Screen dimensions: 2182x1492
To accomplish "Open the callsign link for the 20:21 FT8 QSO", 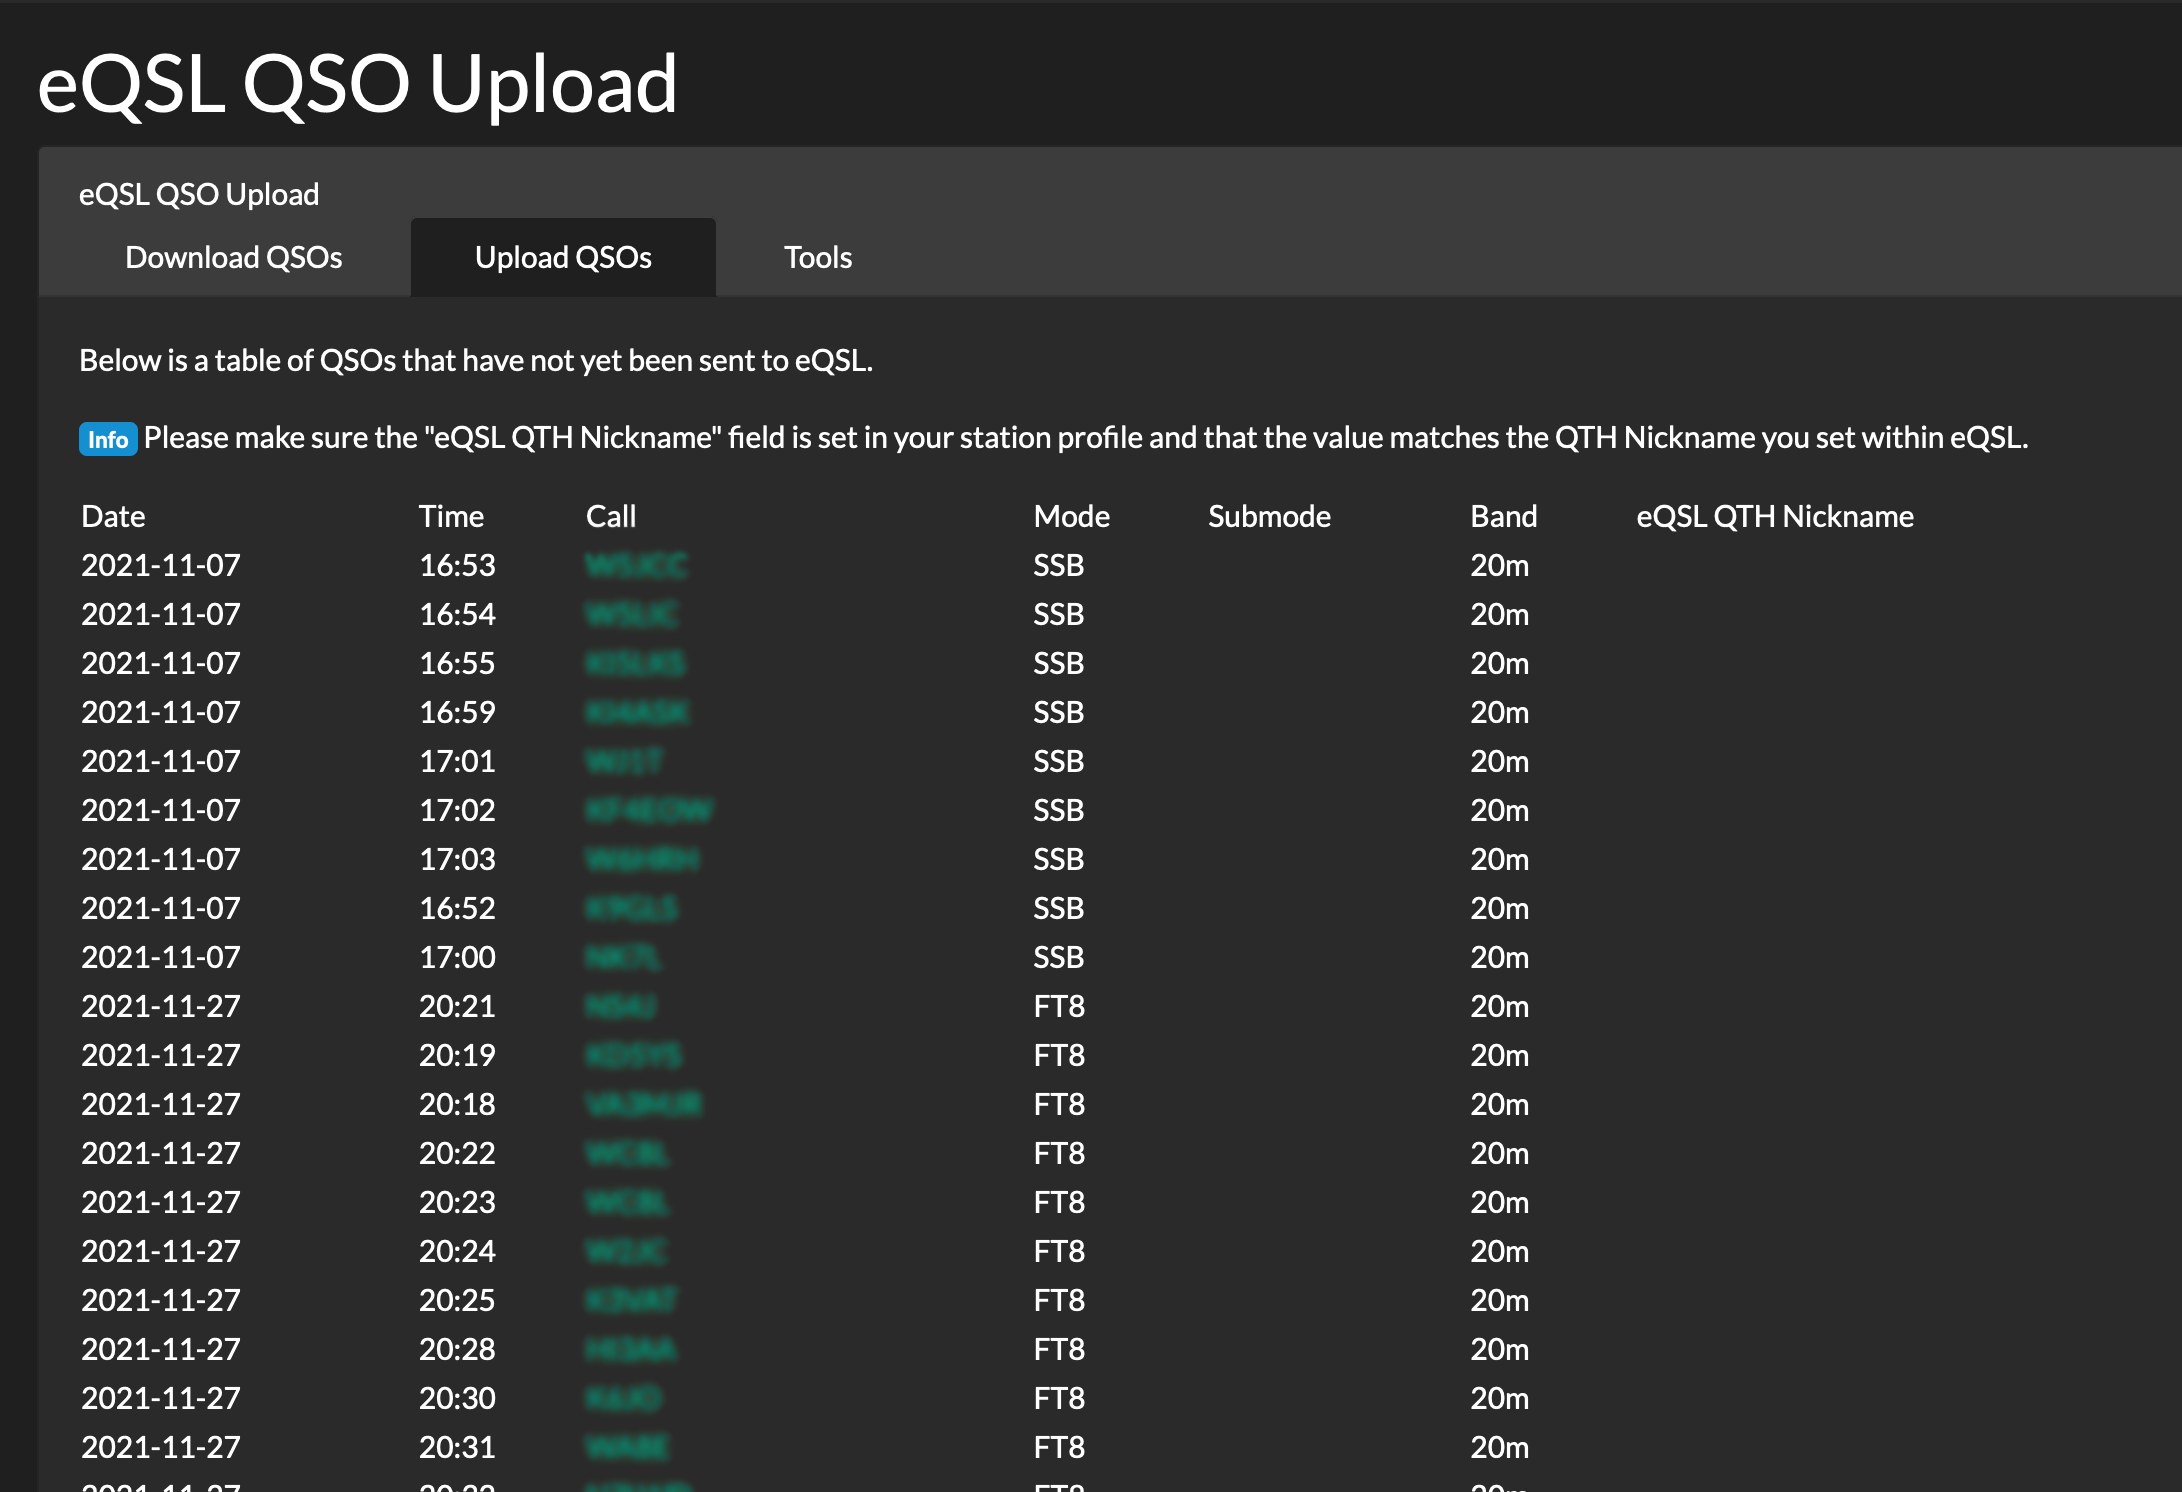I will click(619, 1006).
